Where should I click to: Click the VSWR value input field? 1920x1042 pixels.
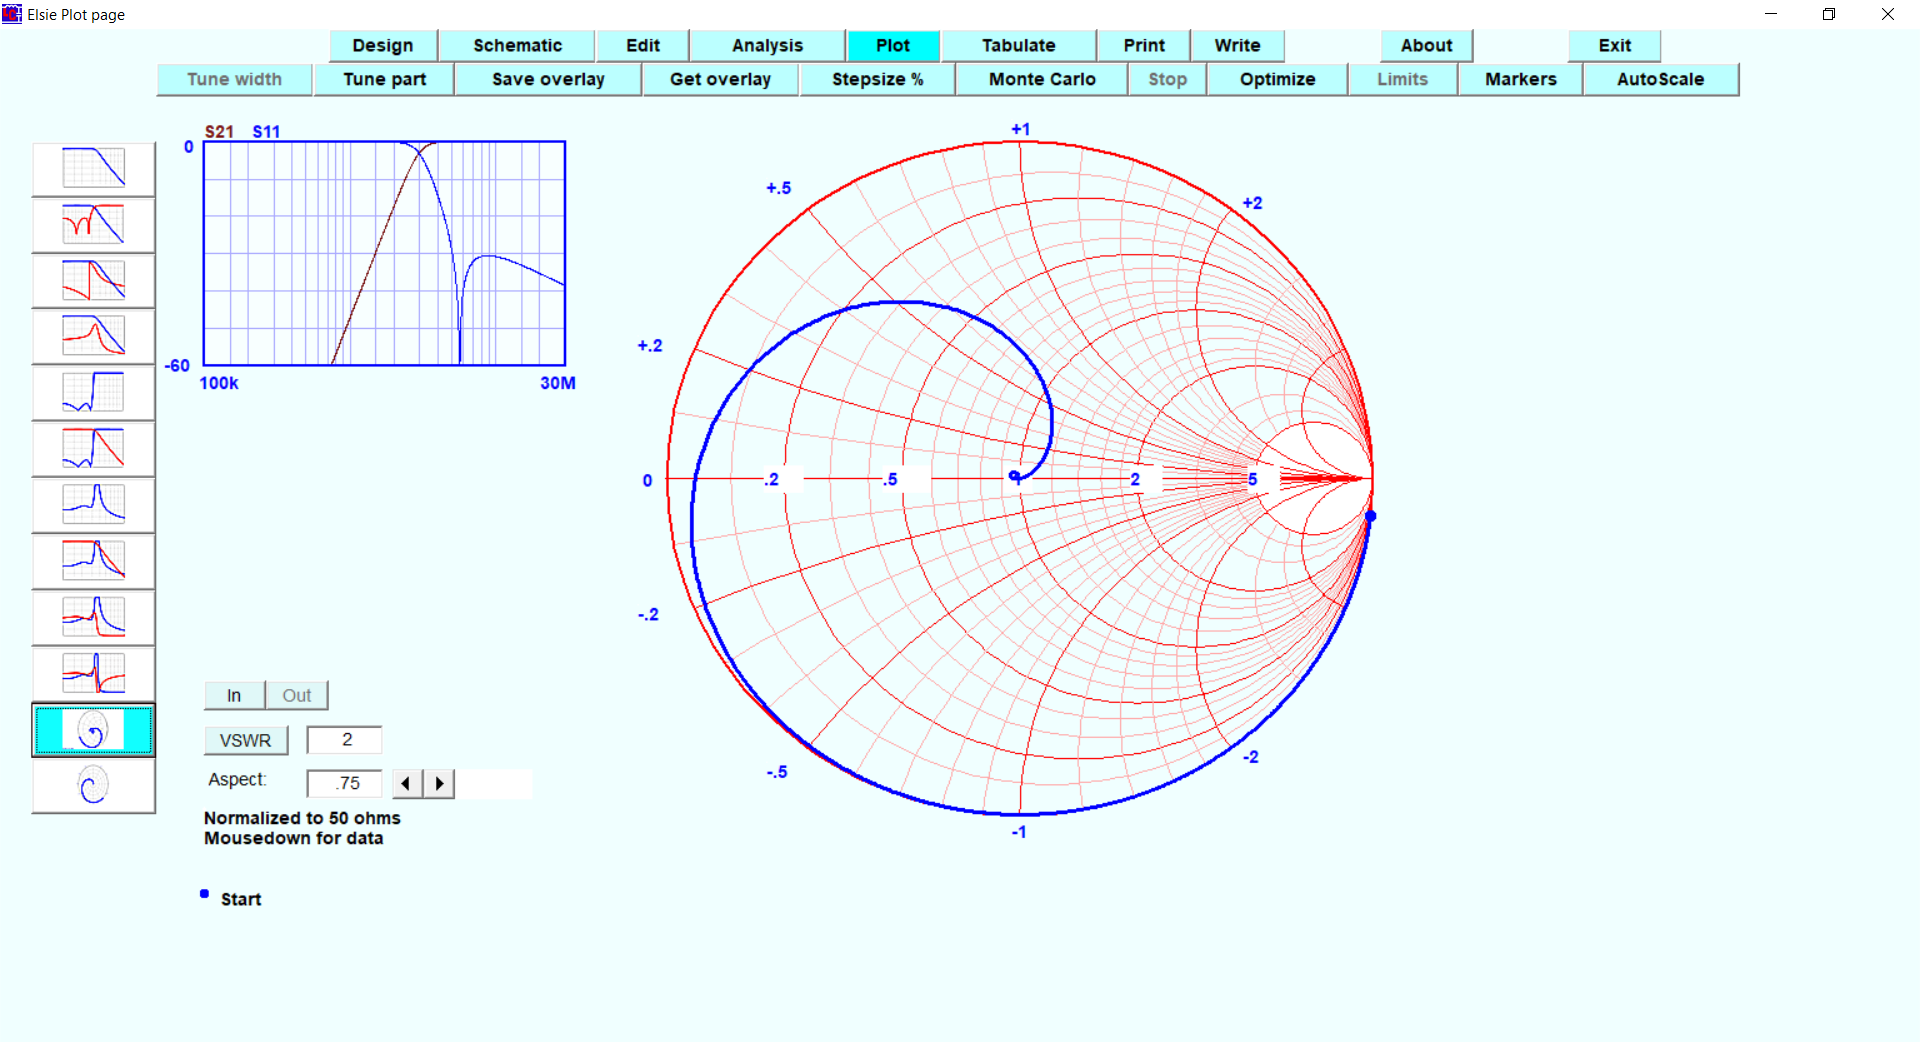tap(344, 740)
